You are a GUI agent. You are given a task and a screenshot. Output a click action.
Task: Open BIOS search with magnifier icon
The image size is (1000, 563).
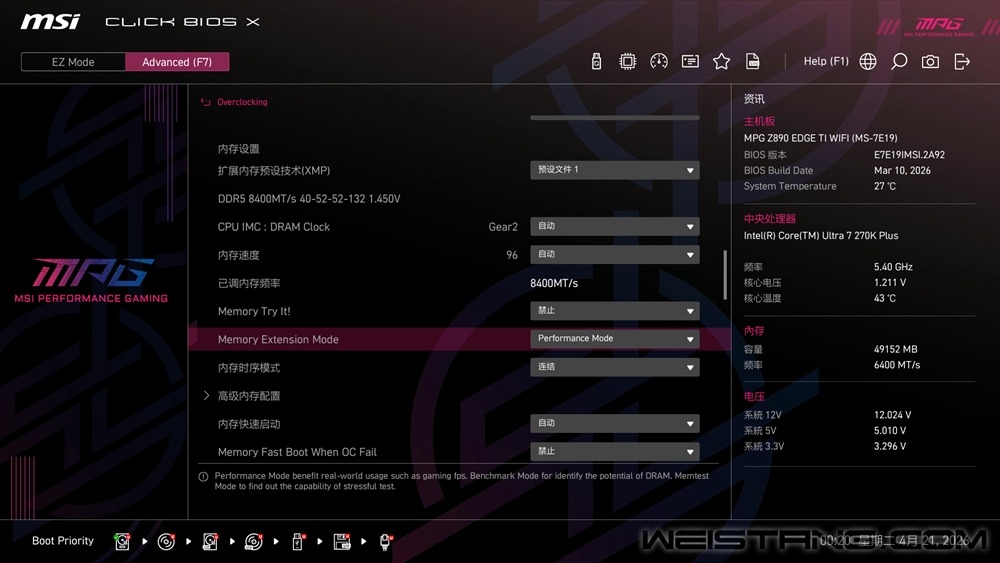tap(899, 61)
